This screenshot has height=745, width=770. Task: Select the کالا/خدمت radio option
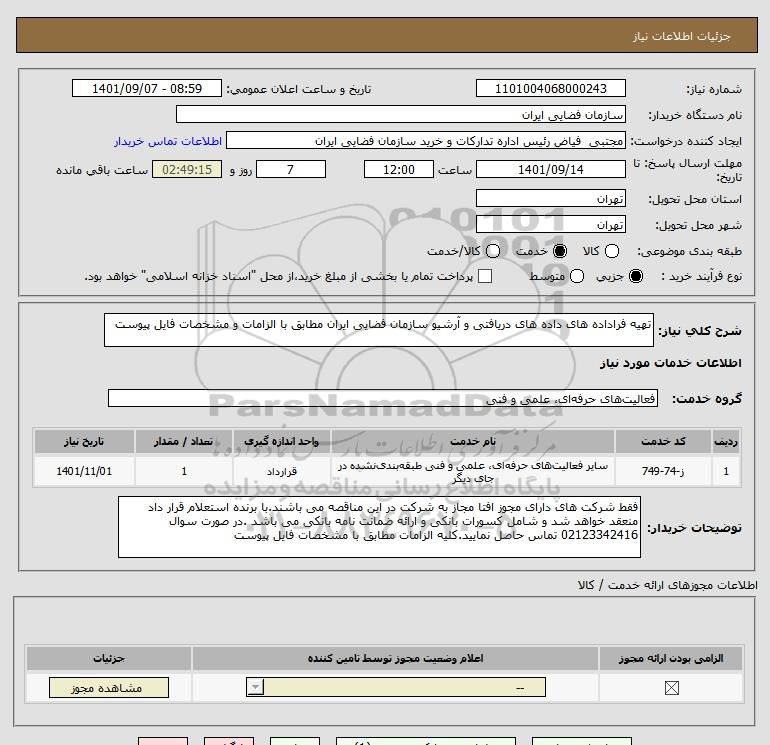click(493, 251)
